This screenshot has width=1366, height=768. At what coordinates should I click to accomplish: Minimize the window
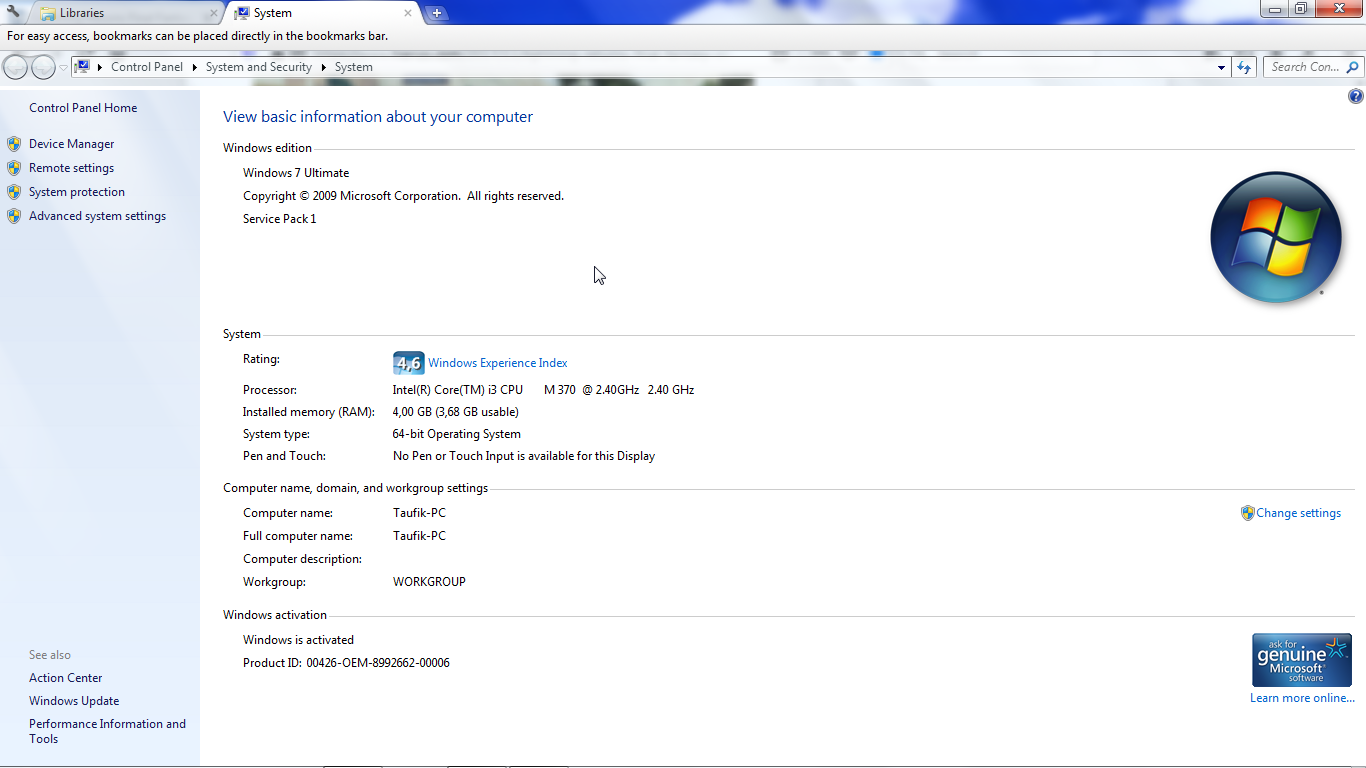coord(1274,9)
